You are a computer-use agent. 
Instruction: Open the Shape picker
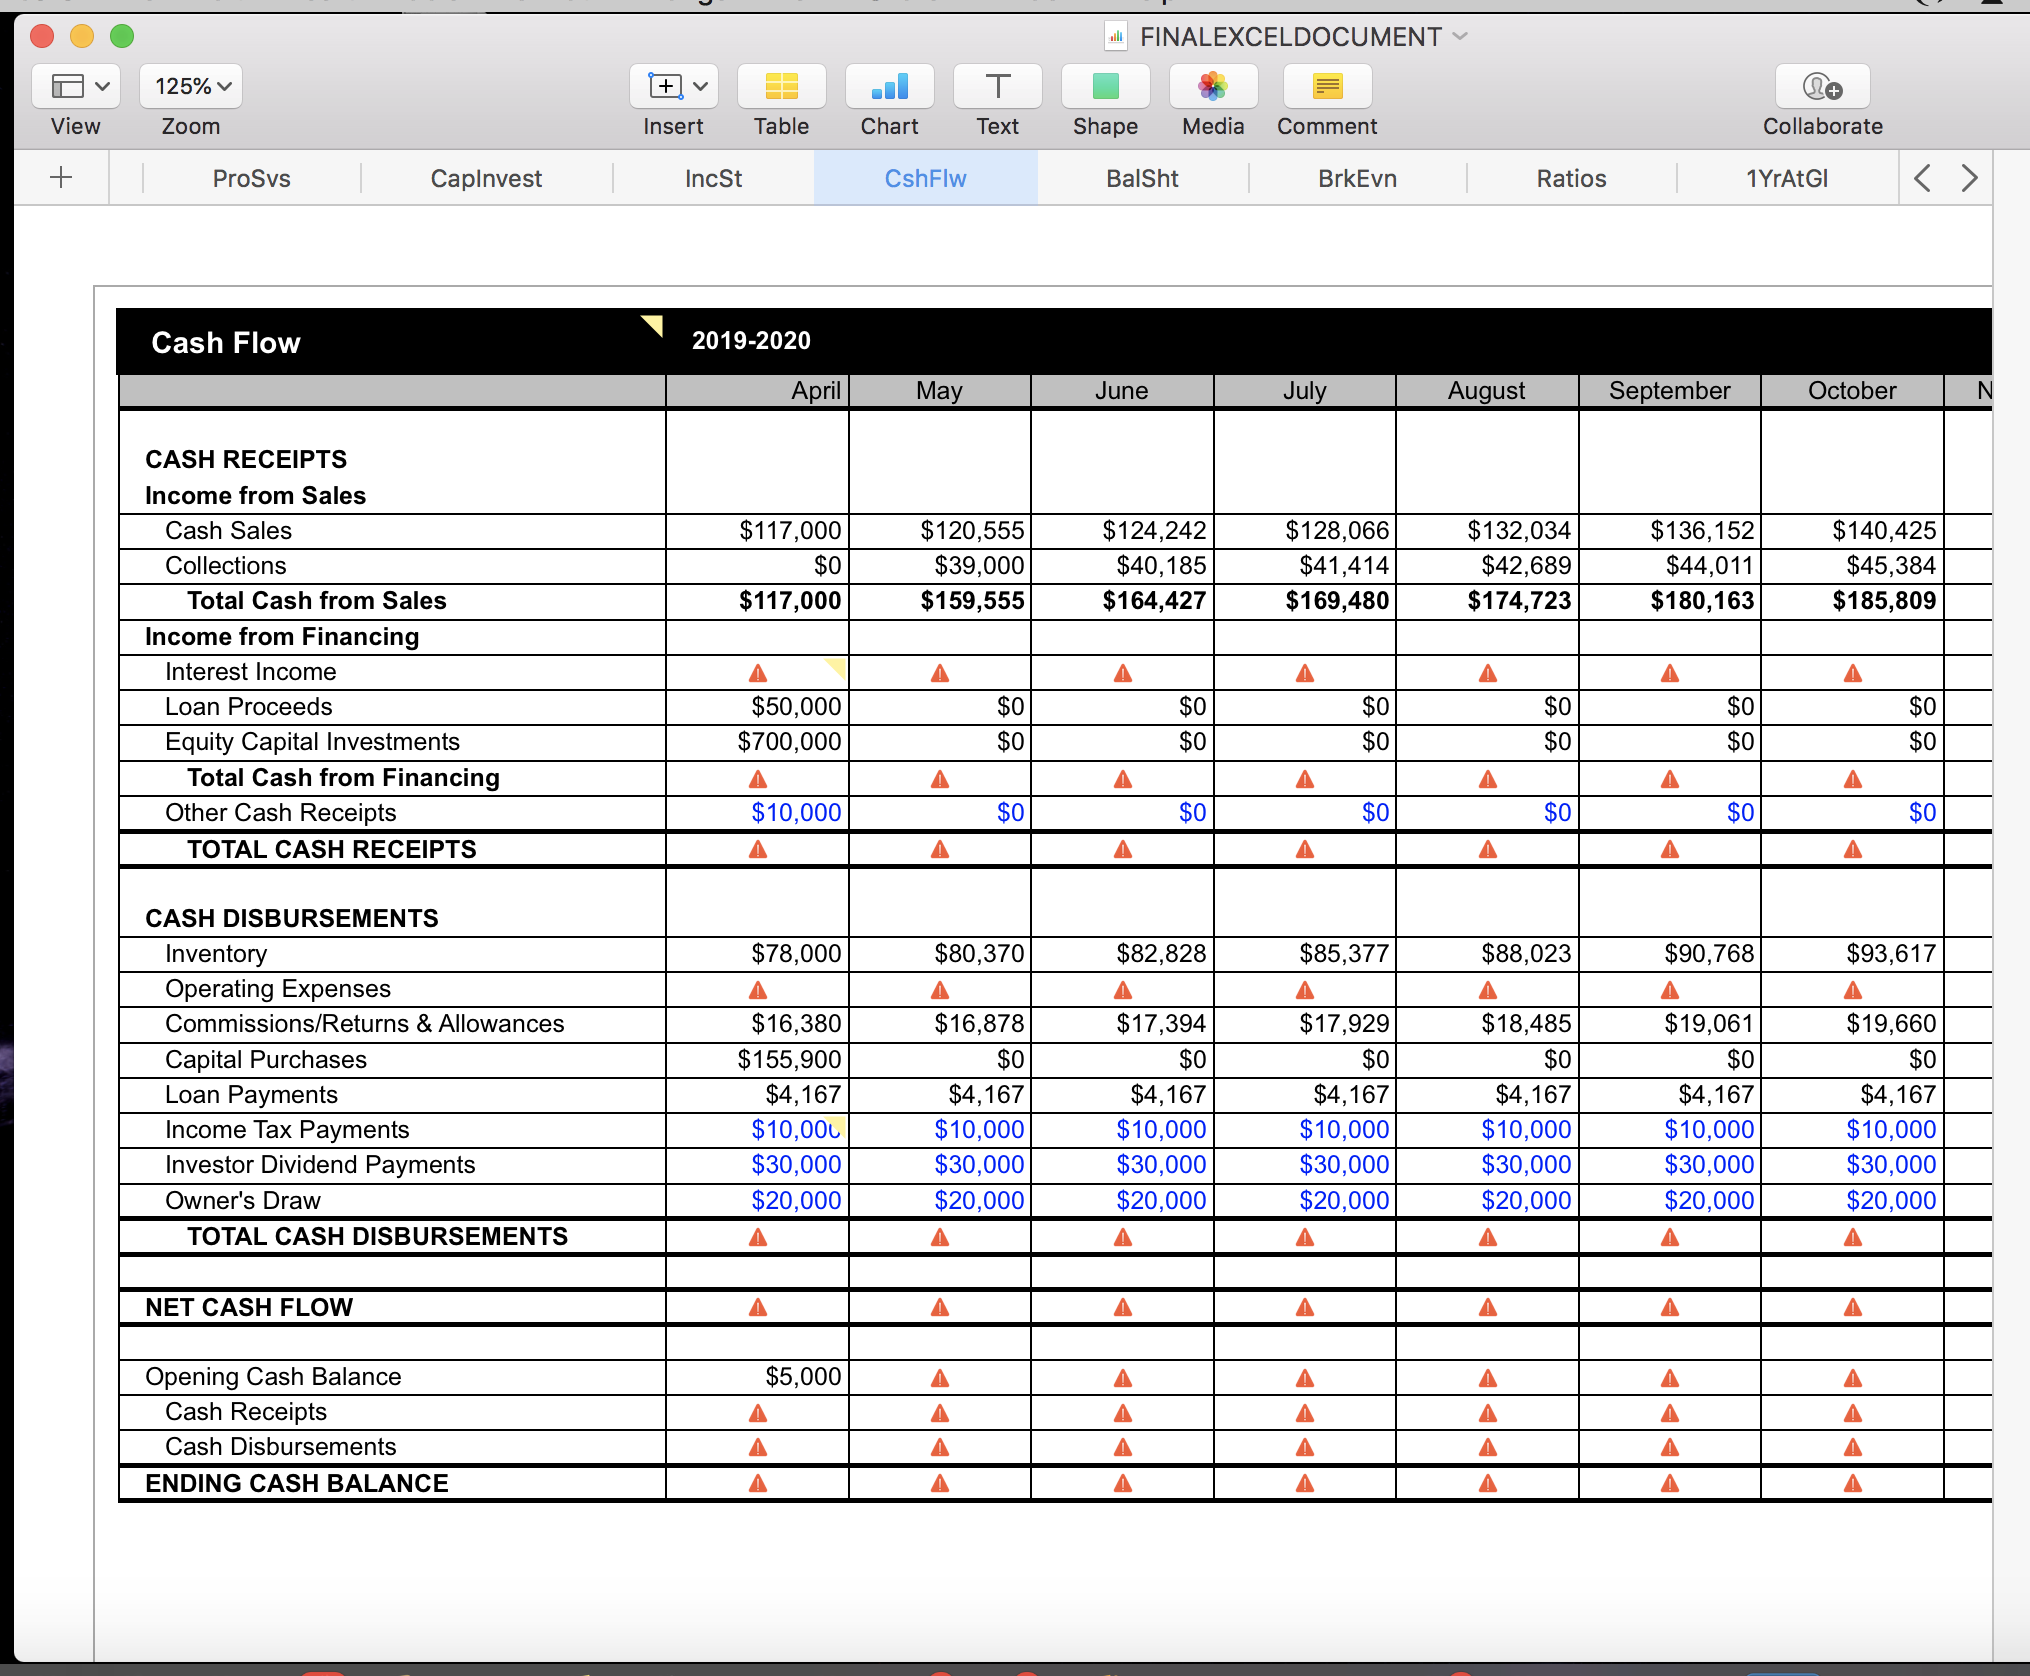coord(1105,86)
